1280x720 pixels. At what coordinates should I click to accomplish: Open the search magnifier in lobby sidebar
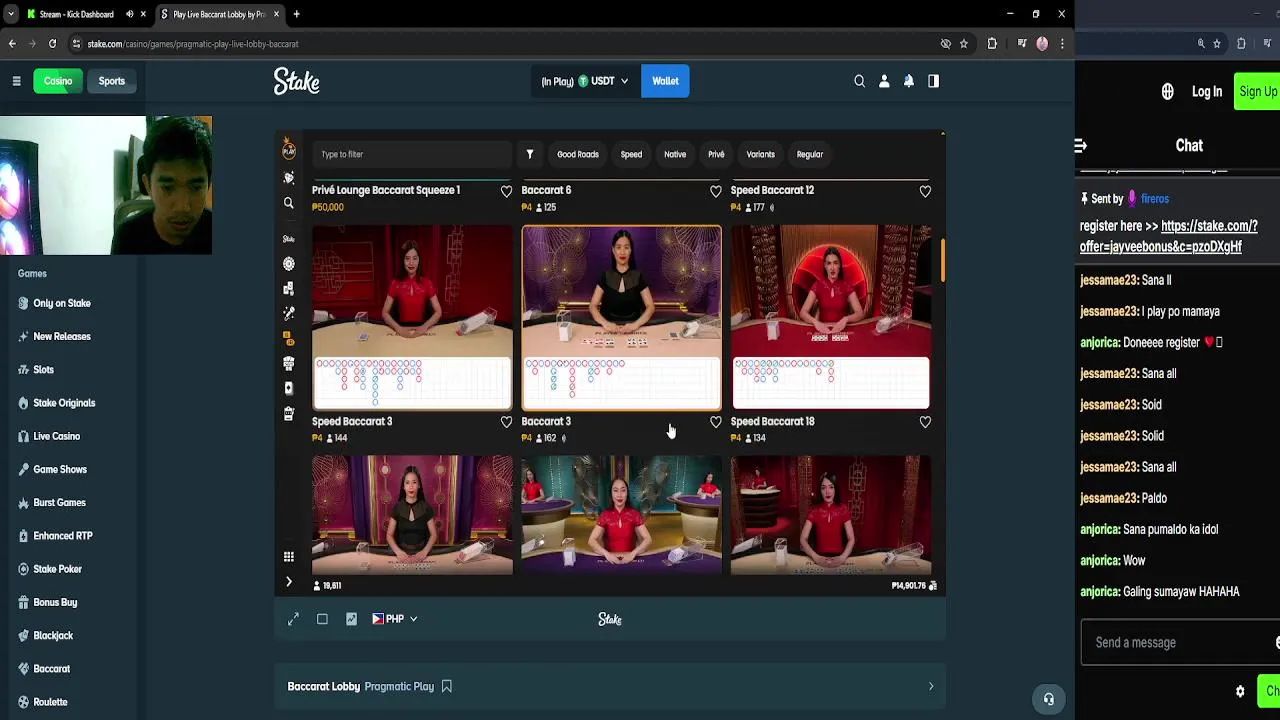[288, 203]
